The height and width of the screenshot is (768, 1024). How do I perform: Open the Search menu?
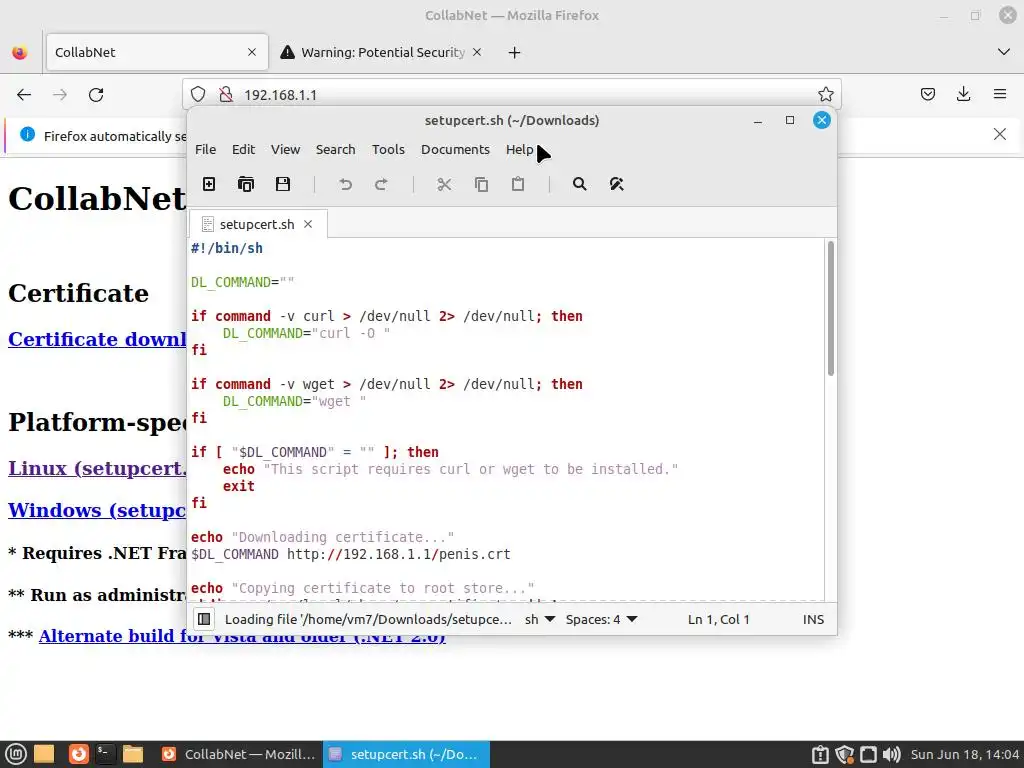pos(336,150)
